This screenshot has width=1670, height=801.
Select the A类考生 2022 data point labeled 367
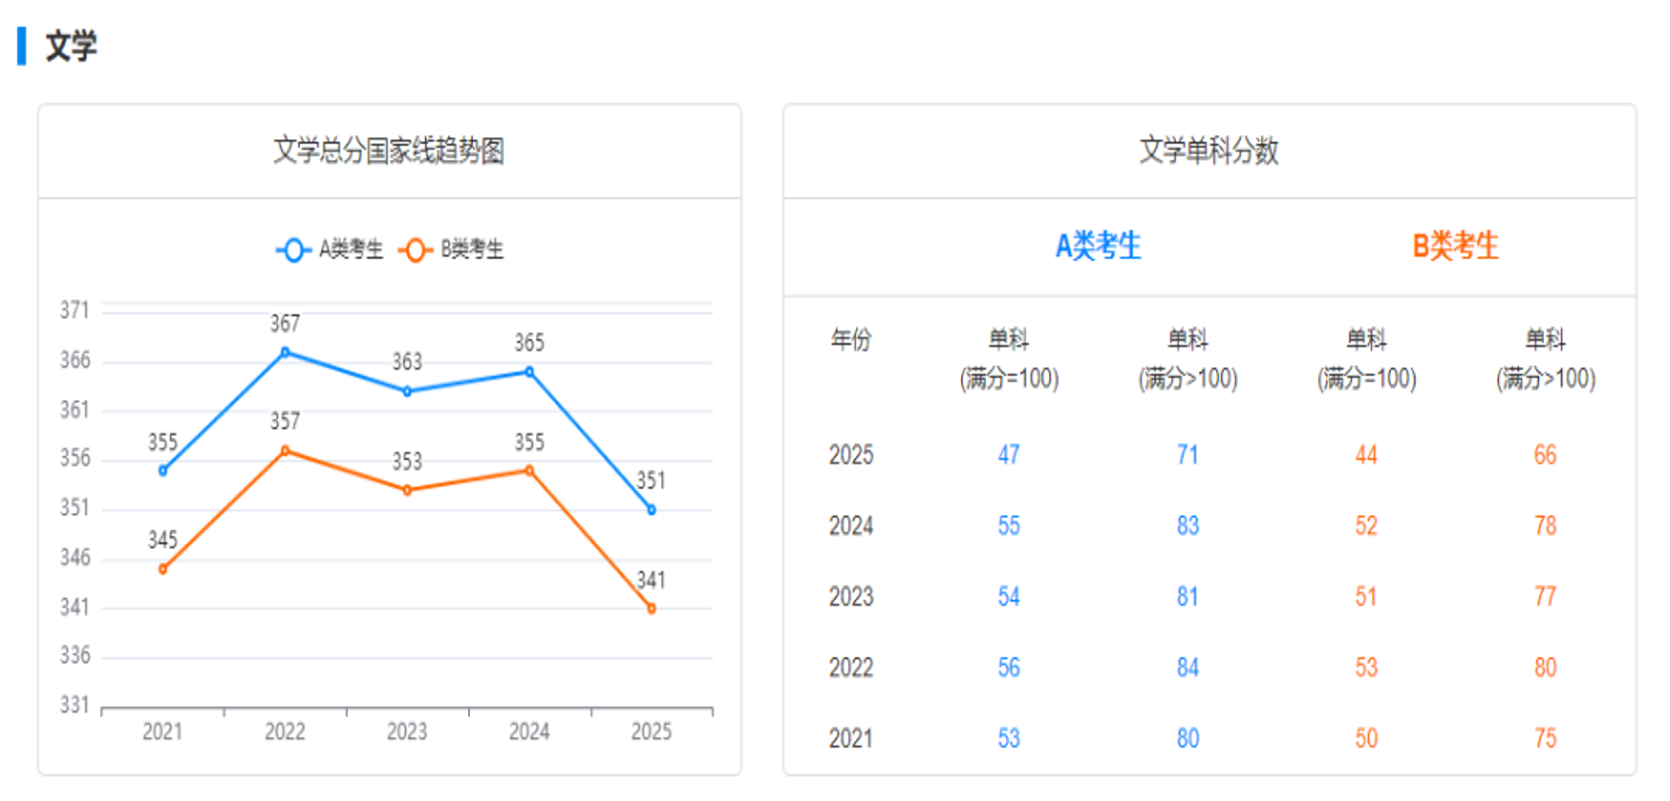click(285, 352)
